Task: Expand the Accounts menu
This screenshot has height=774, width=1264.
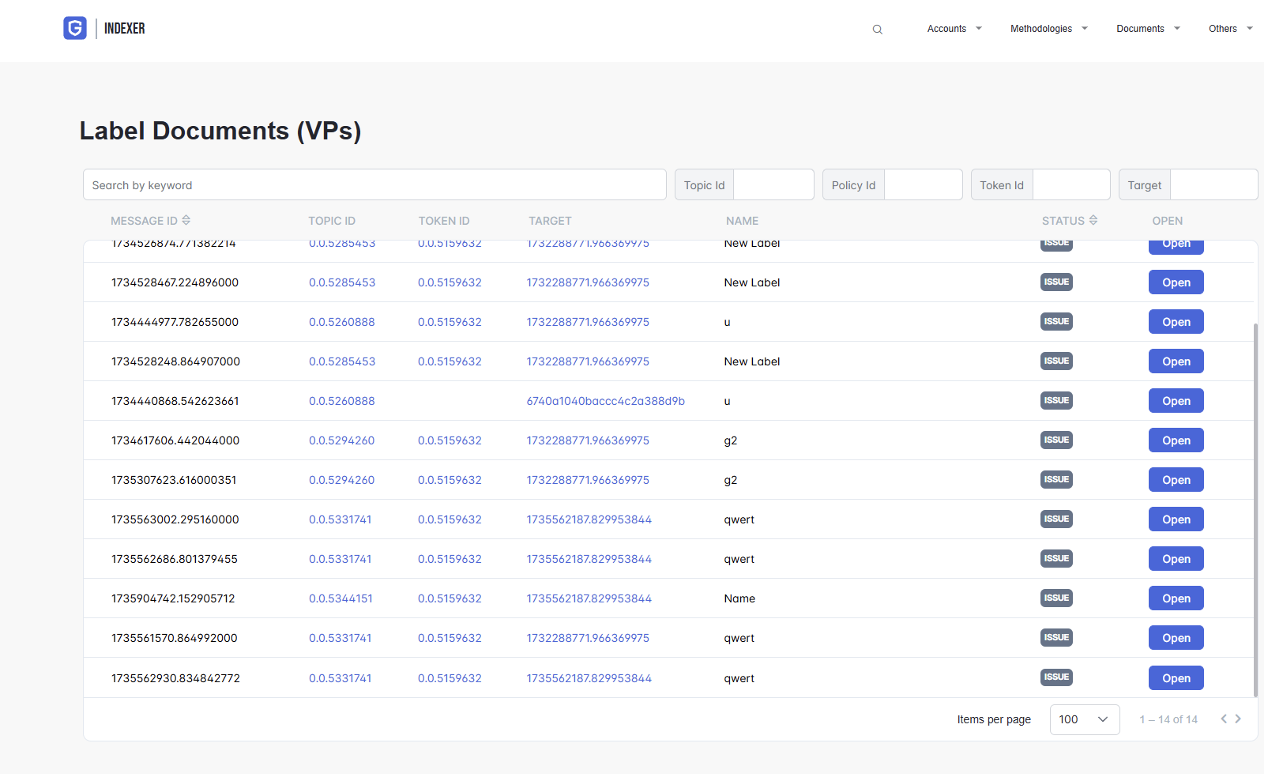Action: (x=954, y=29)
